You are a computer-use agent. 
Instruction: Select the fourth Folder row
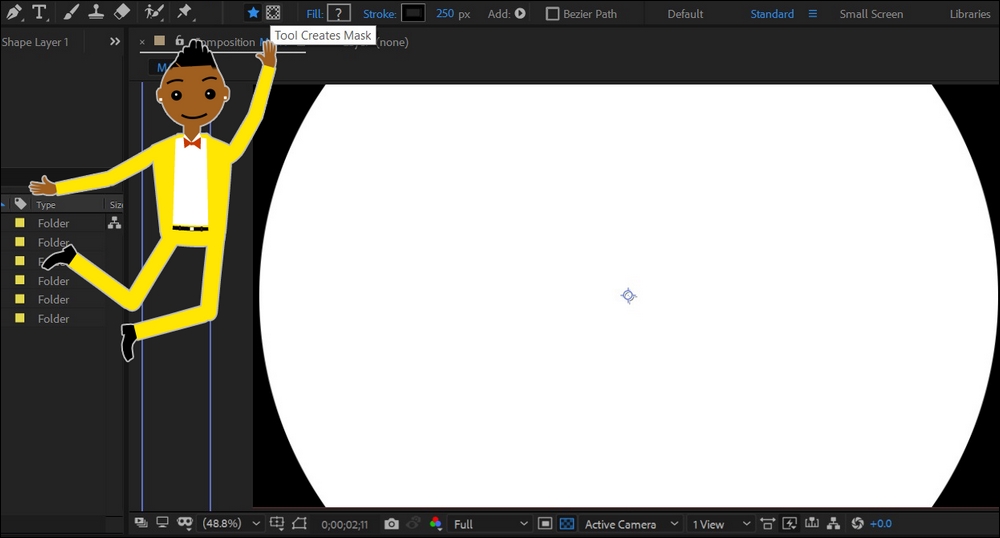[x=54, y=280]
